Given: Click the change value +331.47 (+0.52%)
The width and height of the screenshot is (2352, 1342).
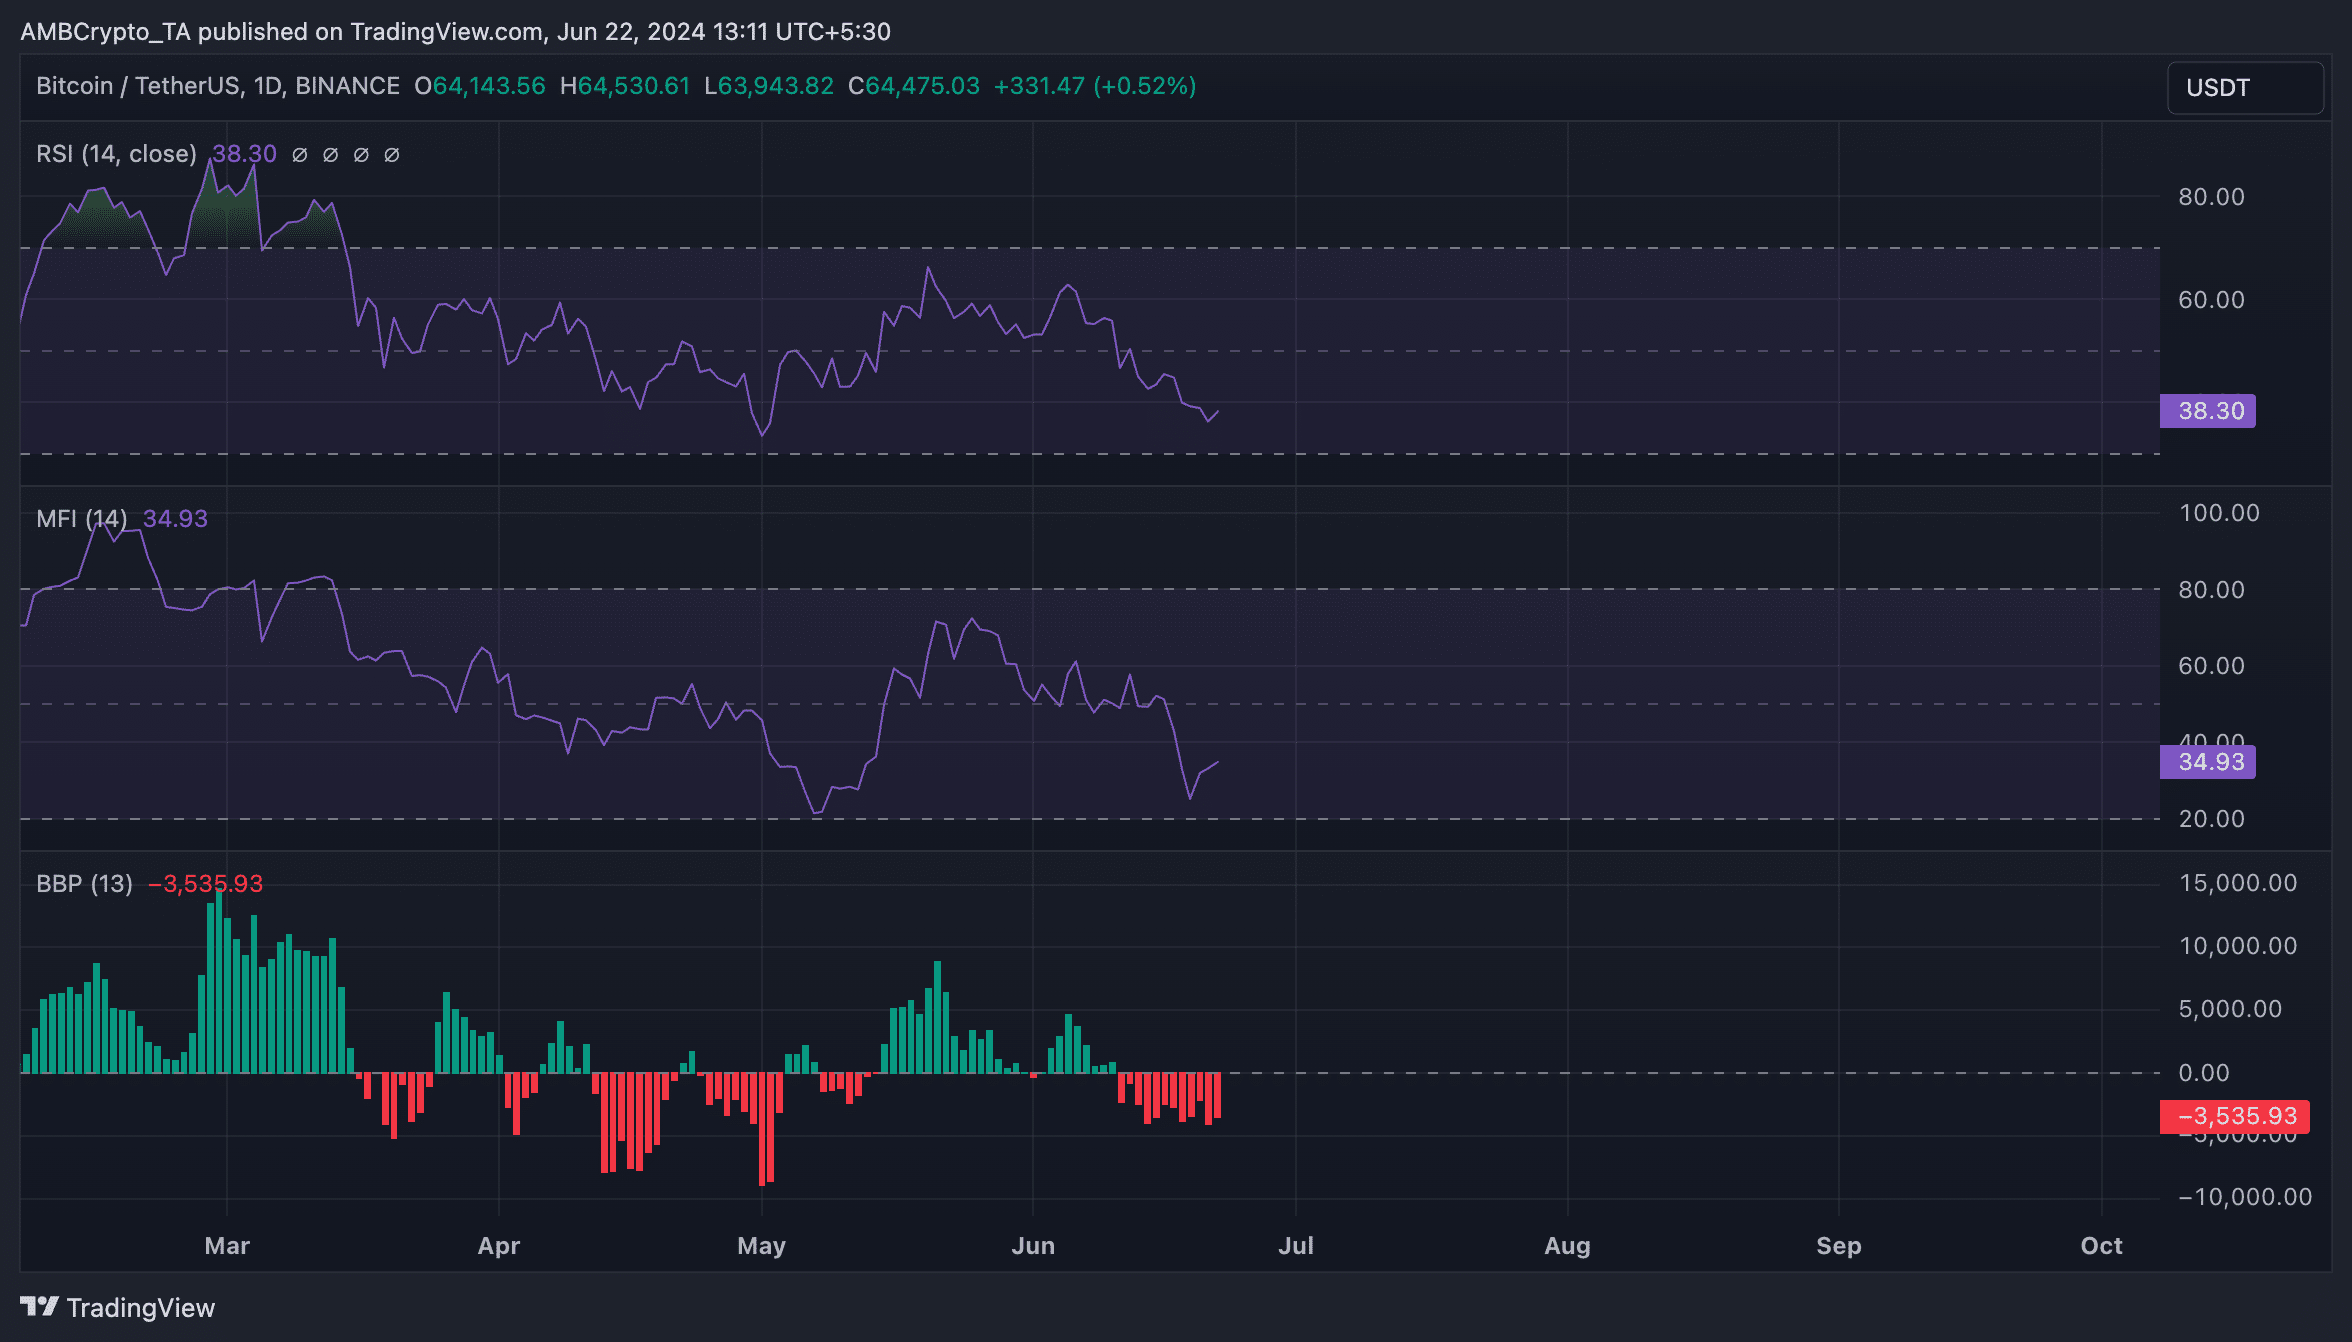Looking at the screenshot, I should [x=1095, y=86].
